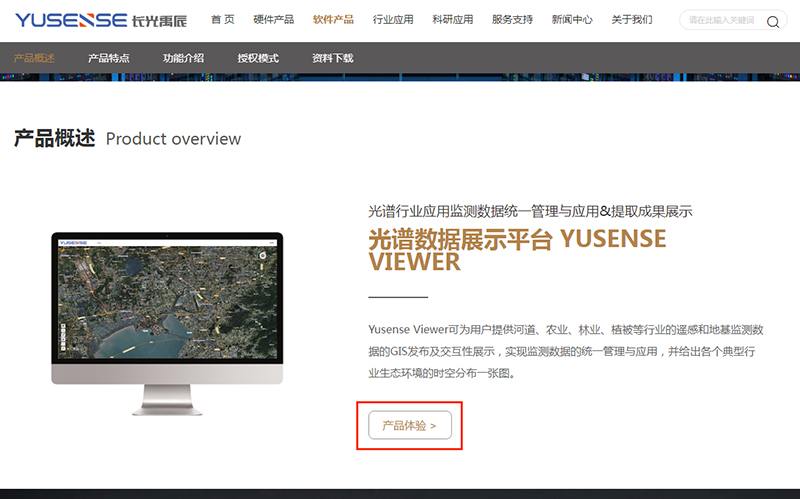Switch to the 功能介绍 tab
Image resolution: width=800 pixels, height=499 pixels.
(x=183, y=58)
